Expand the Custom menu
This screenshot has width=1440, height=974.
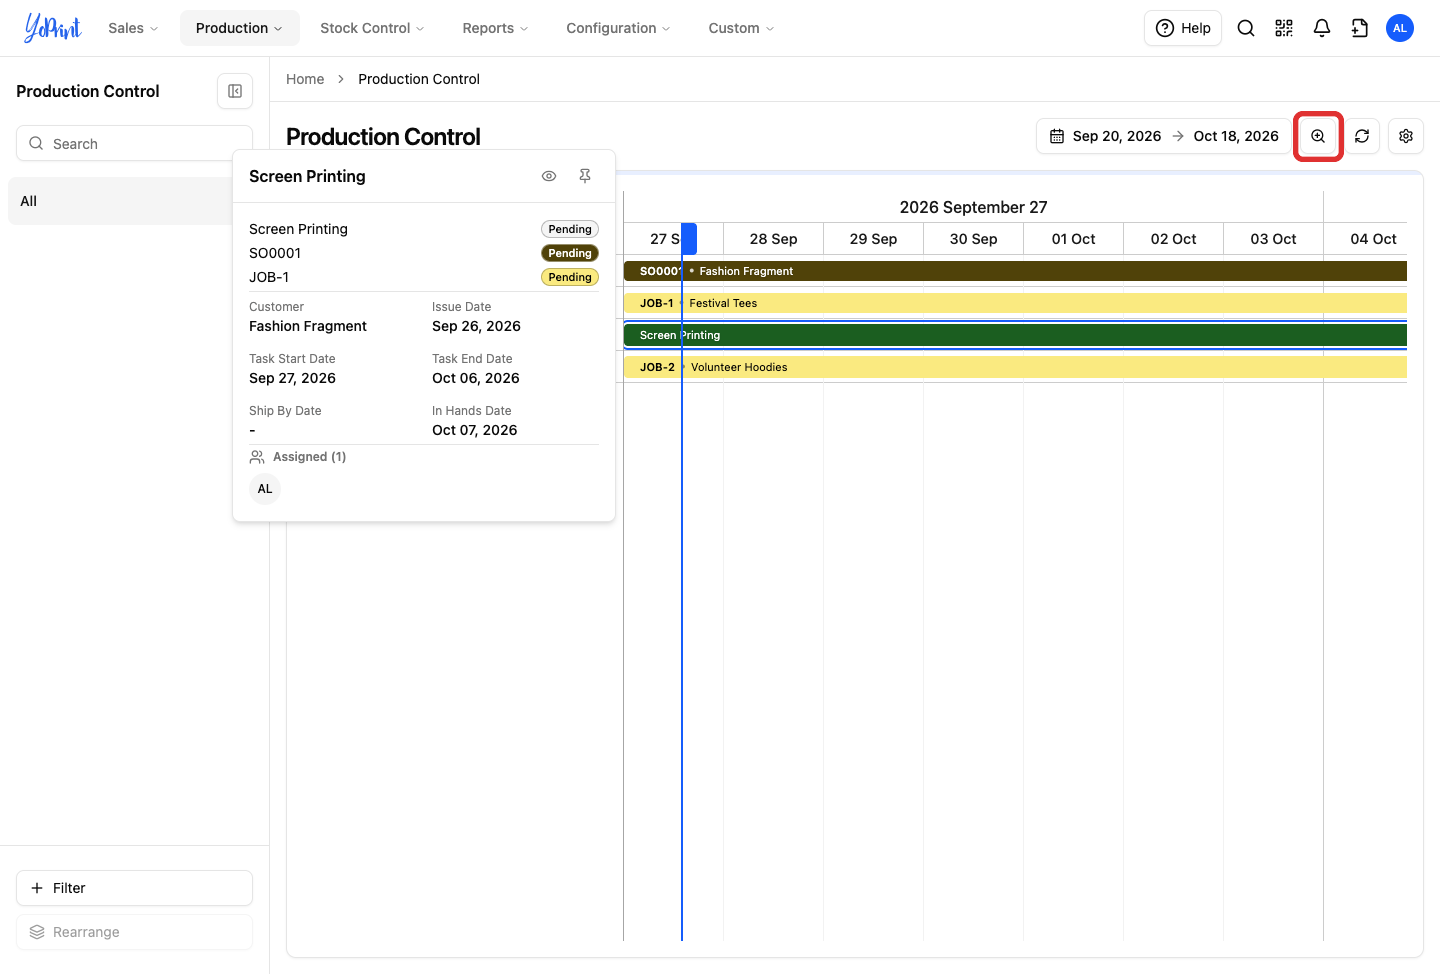tap(741, 28)
